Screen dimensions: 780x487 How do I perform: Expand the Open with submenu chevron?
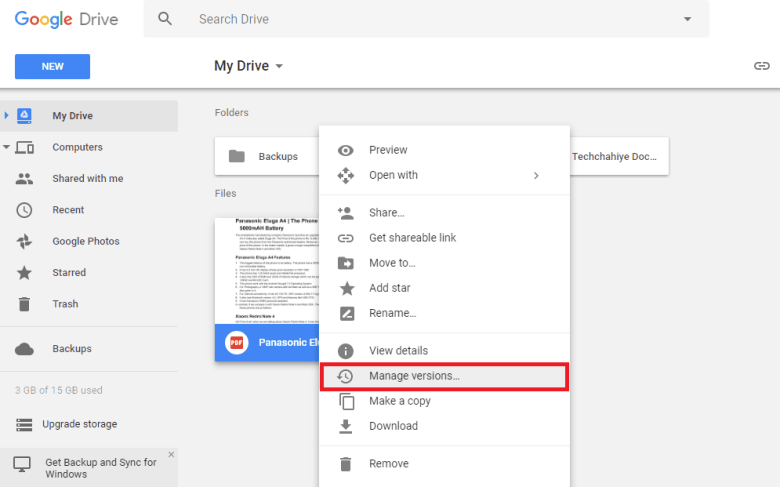(536, 176)
